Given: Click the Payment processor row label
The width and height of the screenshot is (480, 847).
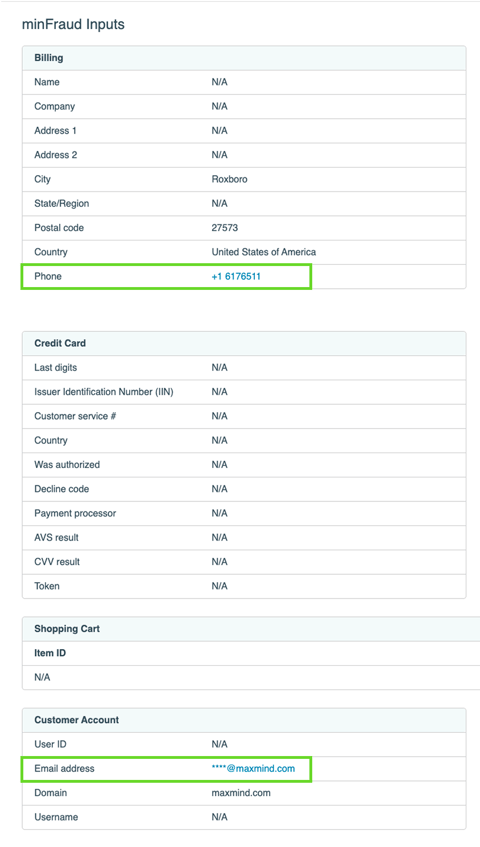Looking at the screenshot, I should (75, 513).
